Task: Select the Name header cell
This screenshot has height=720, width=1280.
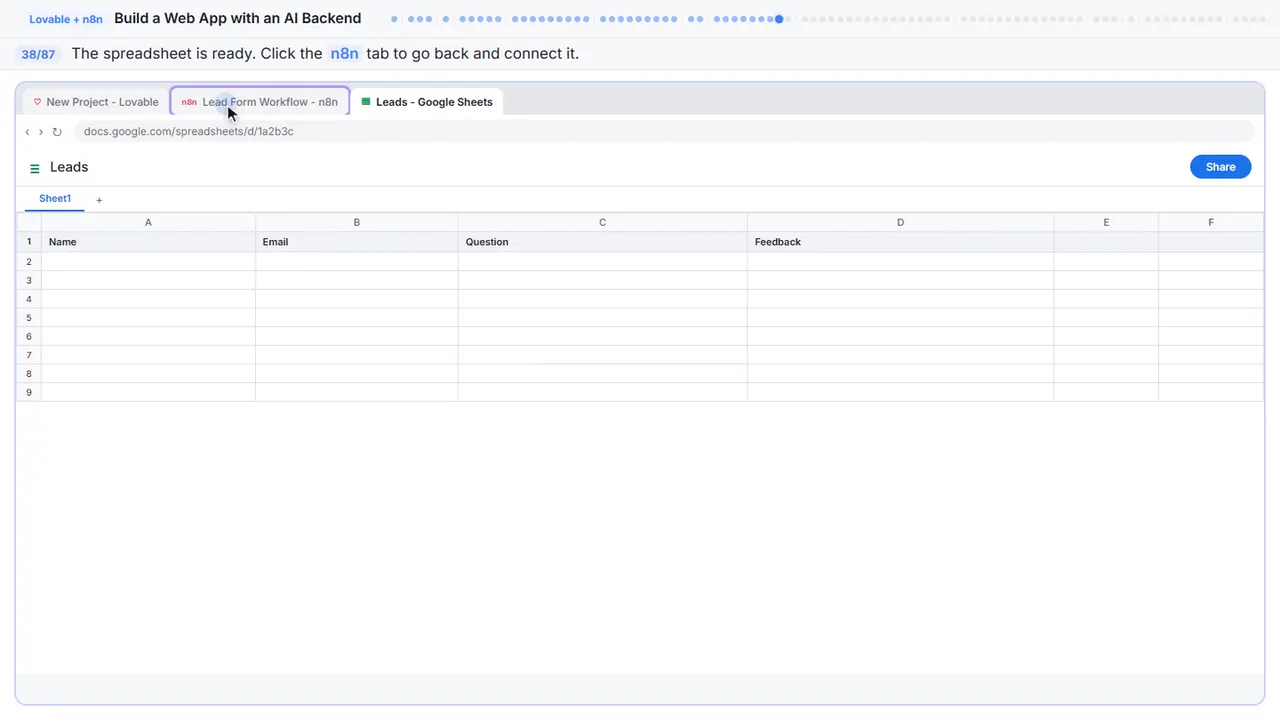Action: point(148,242)
